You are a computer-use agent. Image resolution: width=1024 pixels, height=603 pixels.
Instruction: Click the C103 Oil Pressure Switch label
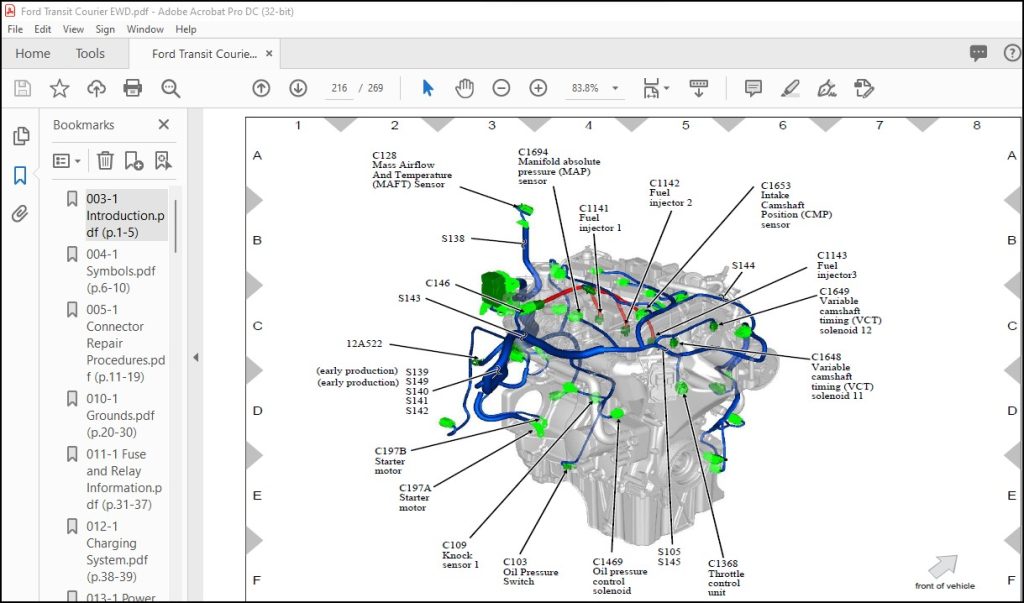(x=530, y=572)
